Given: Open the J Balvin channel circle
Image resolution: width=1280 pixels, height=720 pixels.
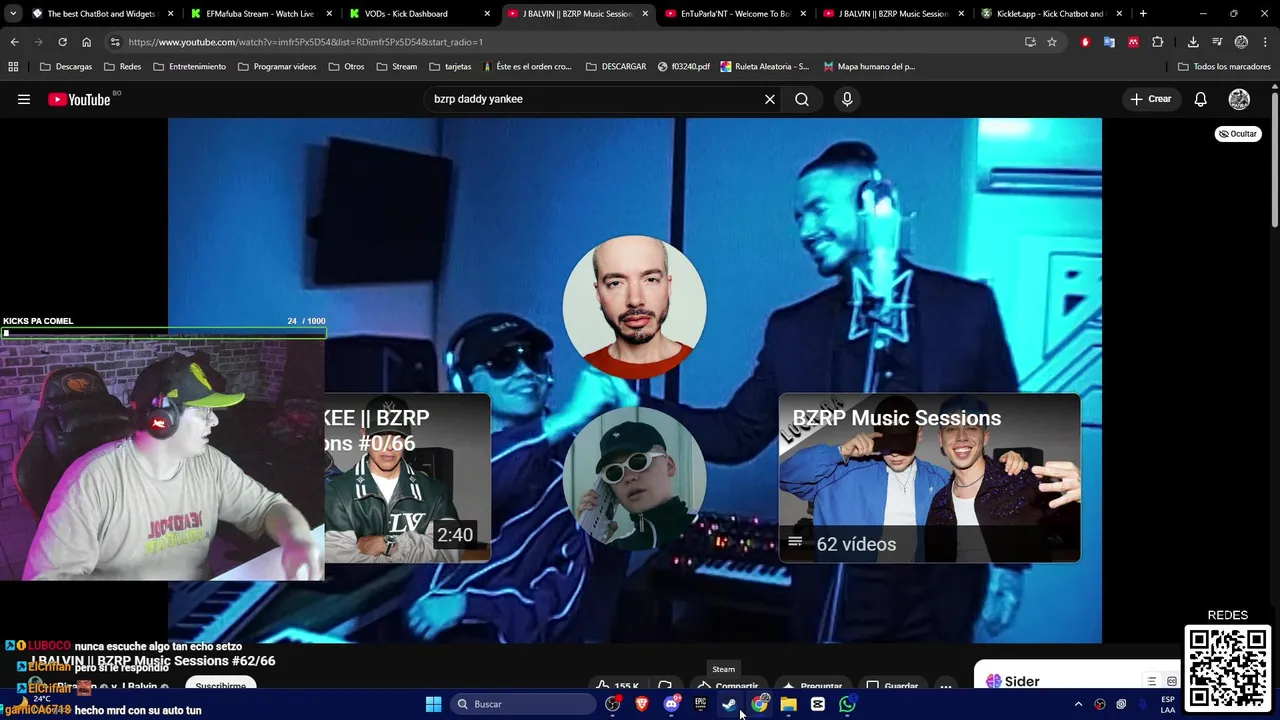Looking at the screenshot, I should point(634,307).
